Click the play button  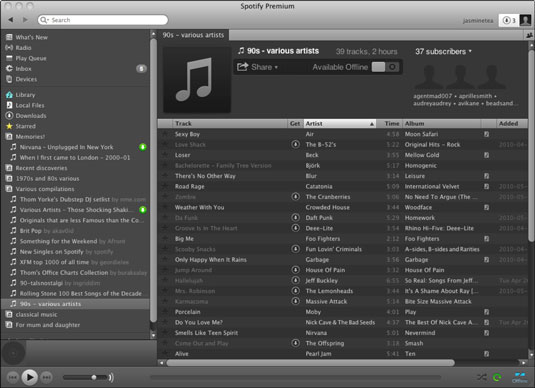tap(30, 377)
